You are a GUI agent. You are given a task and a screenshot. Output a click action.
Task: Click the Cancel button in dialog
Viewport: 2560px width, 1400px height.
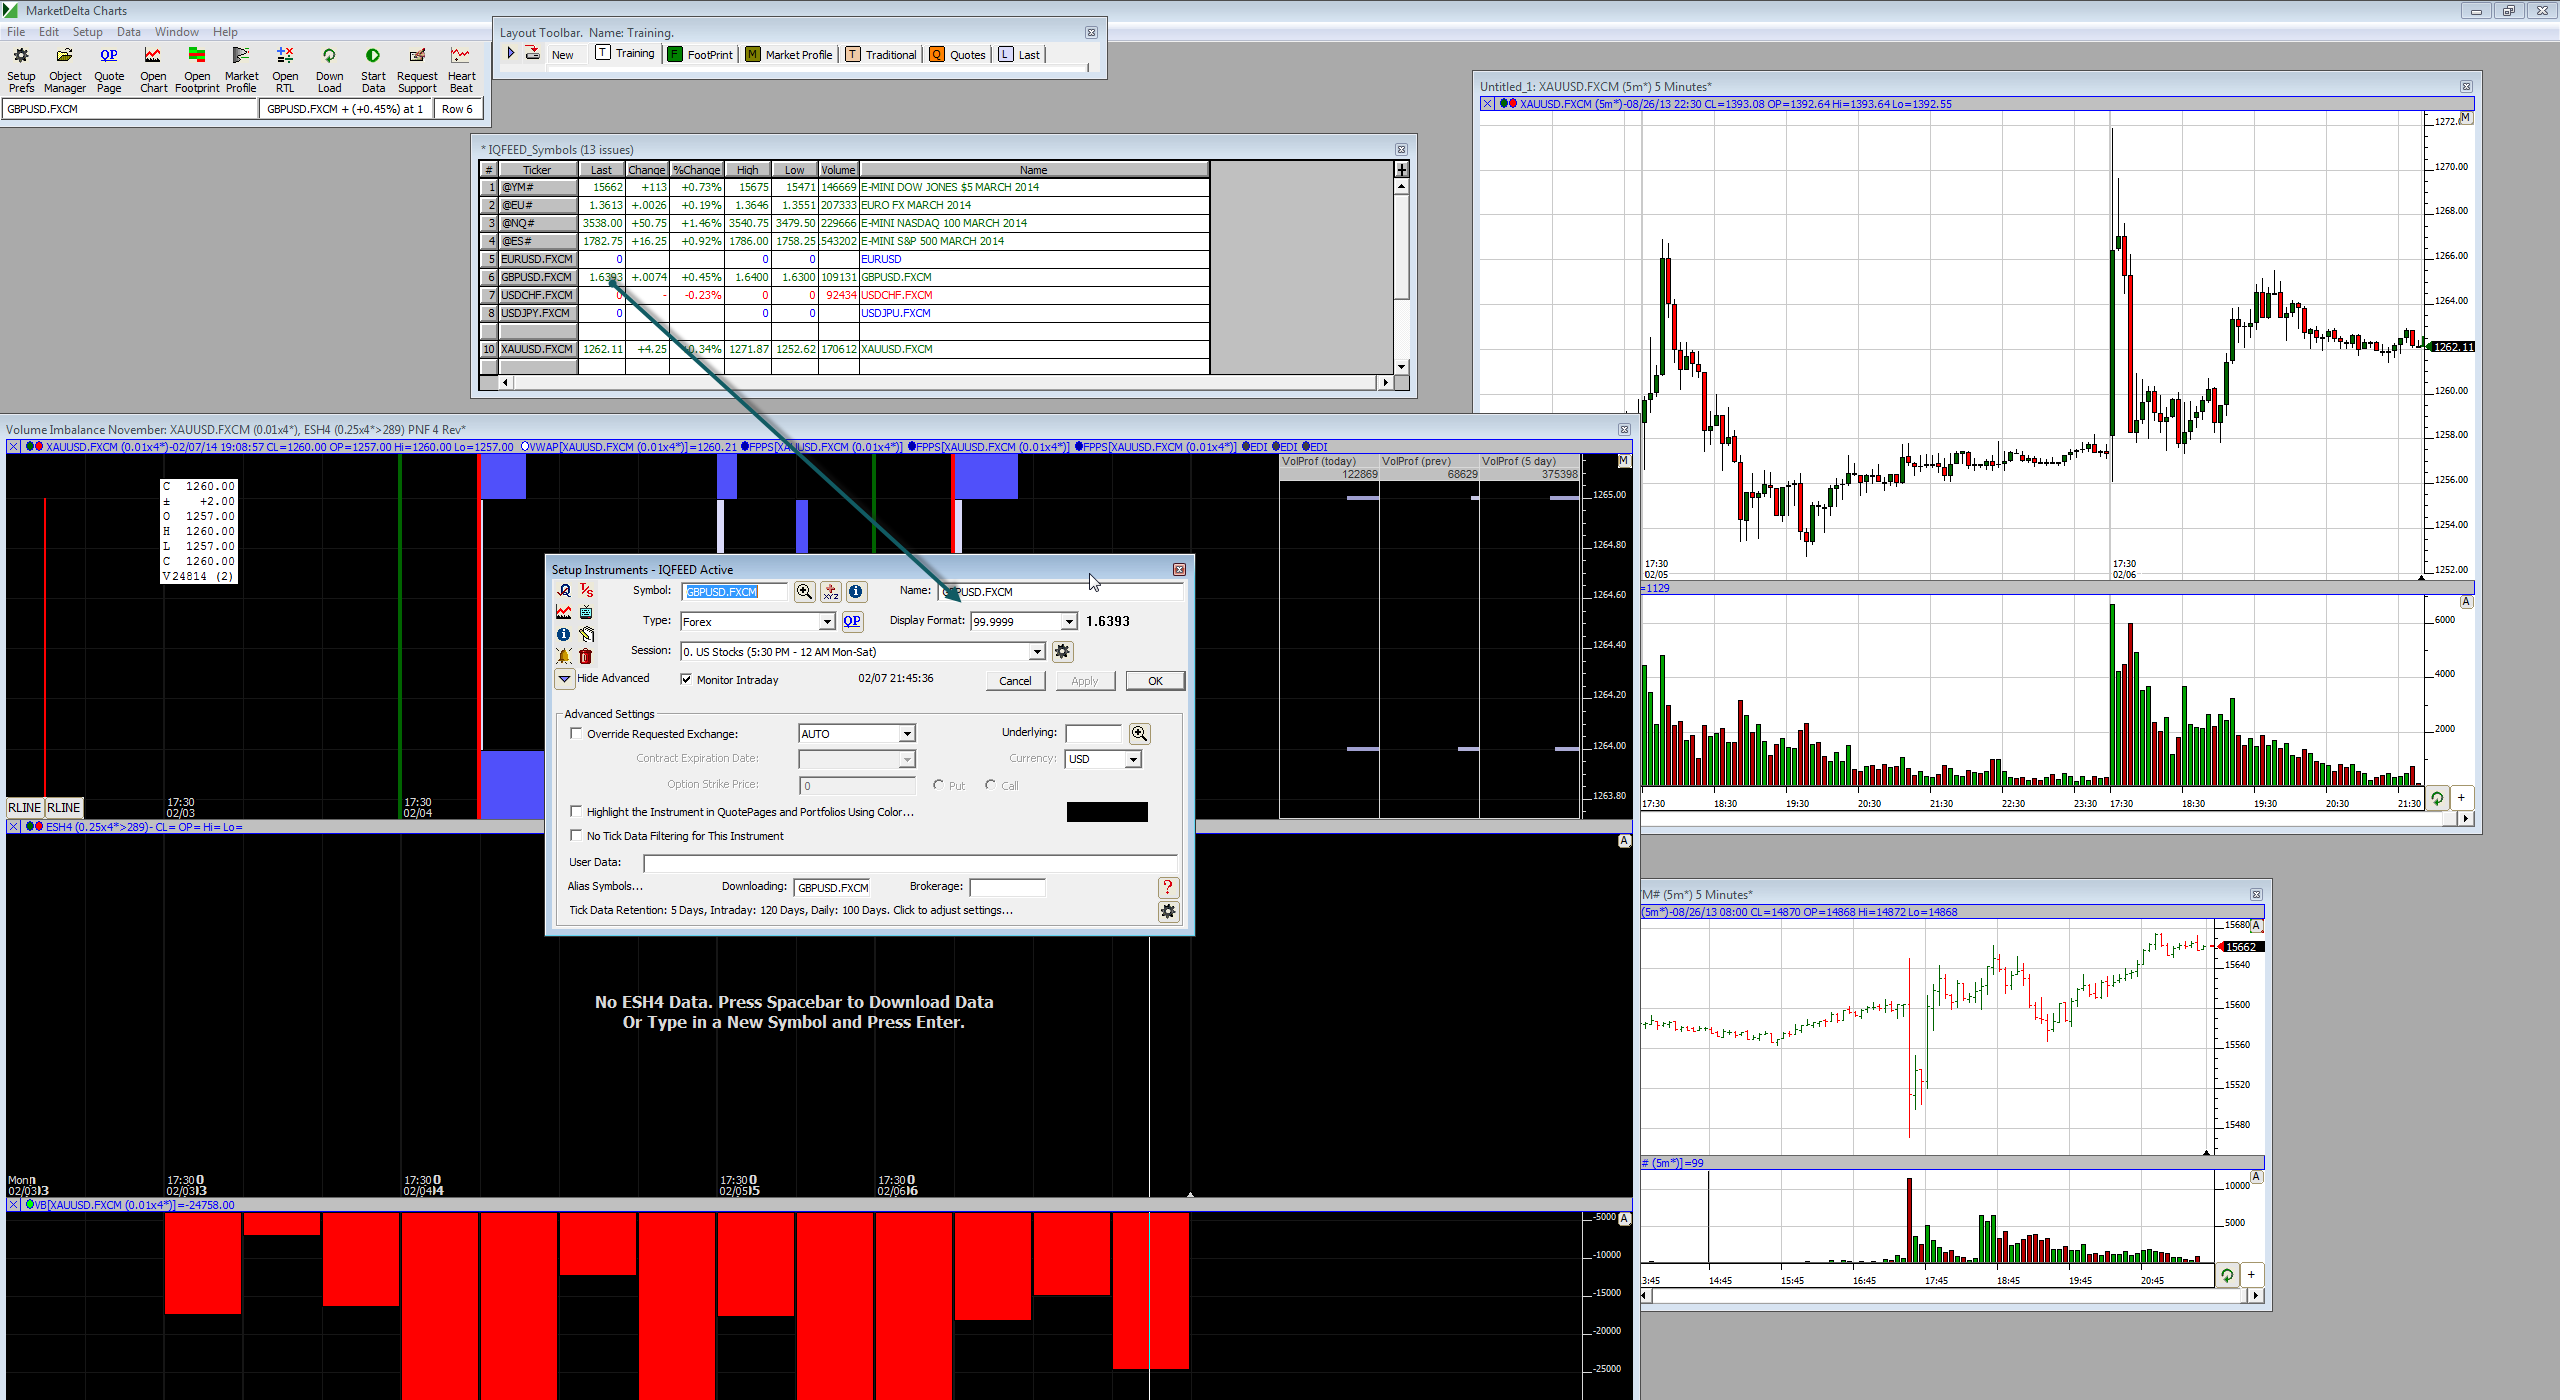click(1015, 681)
